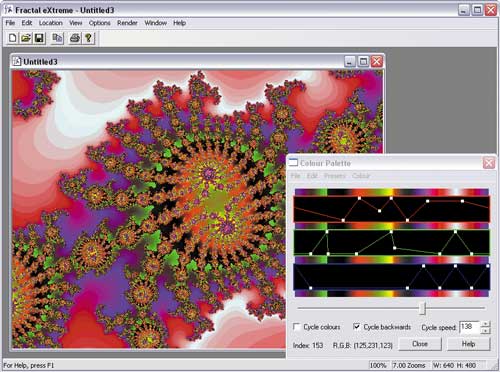The image size is (500, 372).
Task: Open the main Help menu
Action: pos(179,23)
